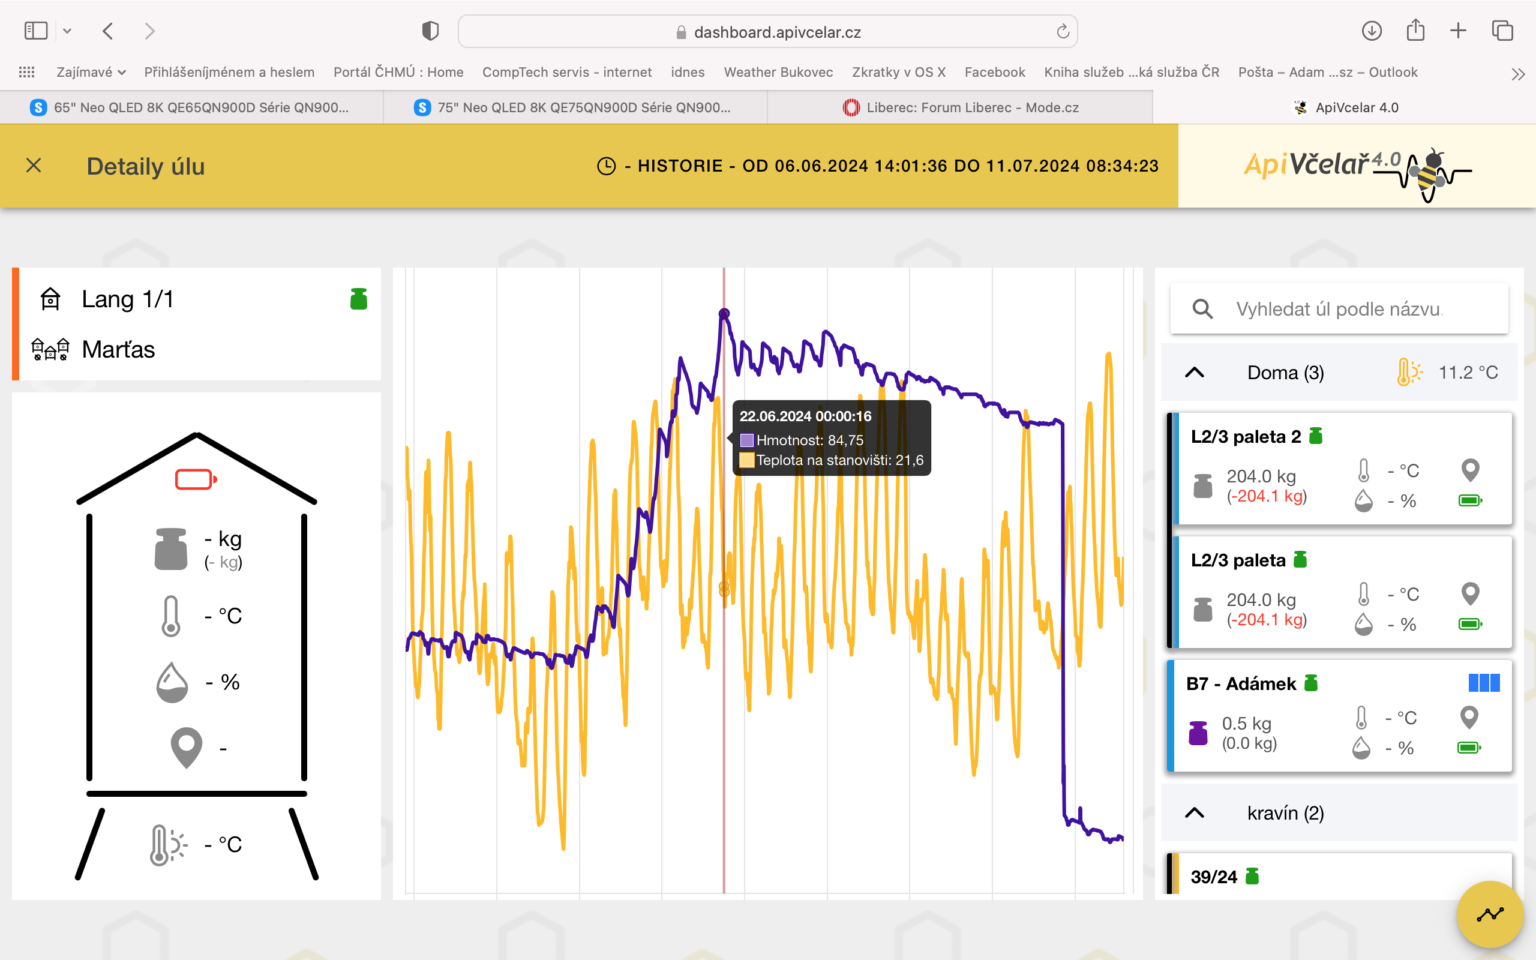Open the Zajímavé bookmarks dropdown
This screenshot has height=960, width=1536.
[x=91, y=72]
